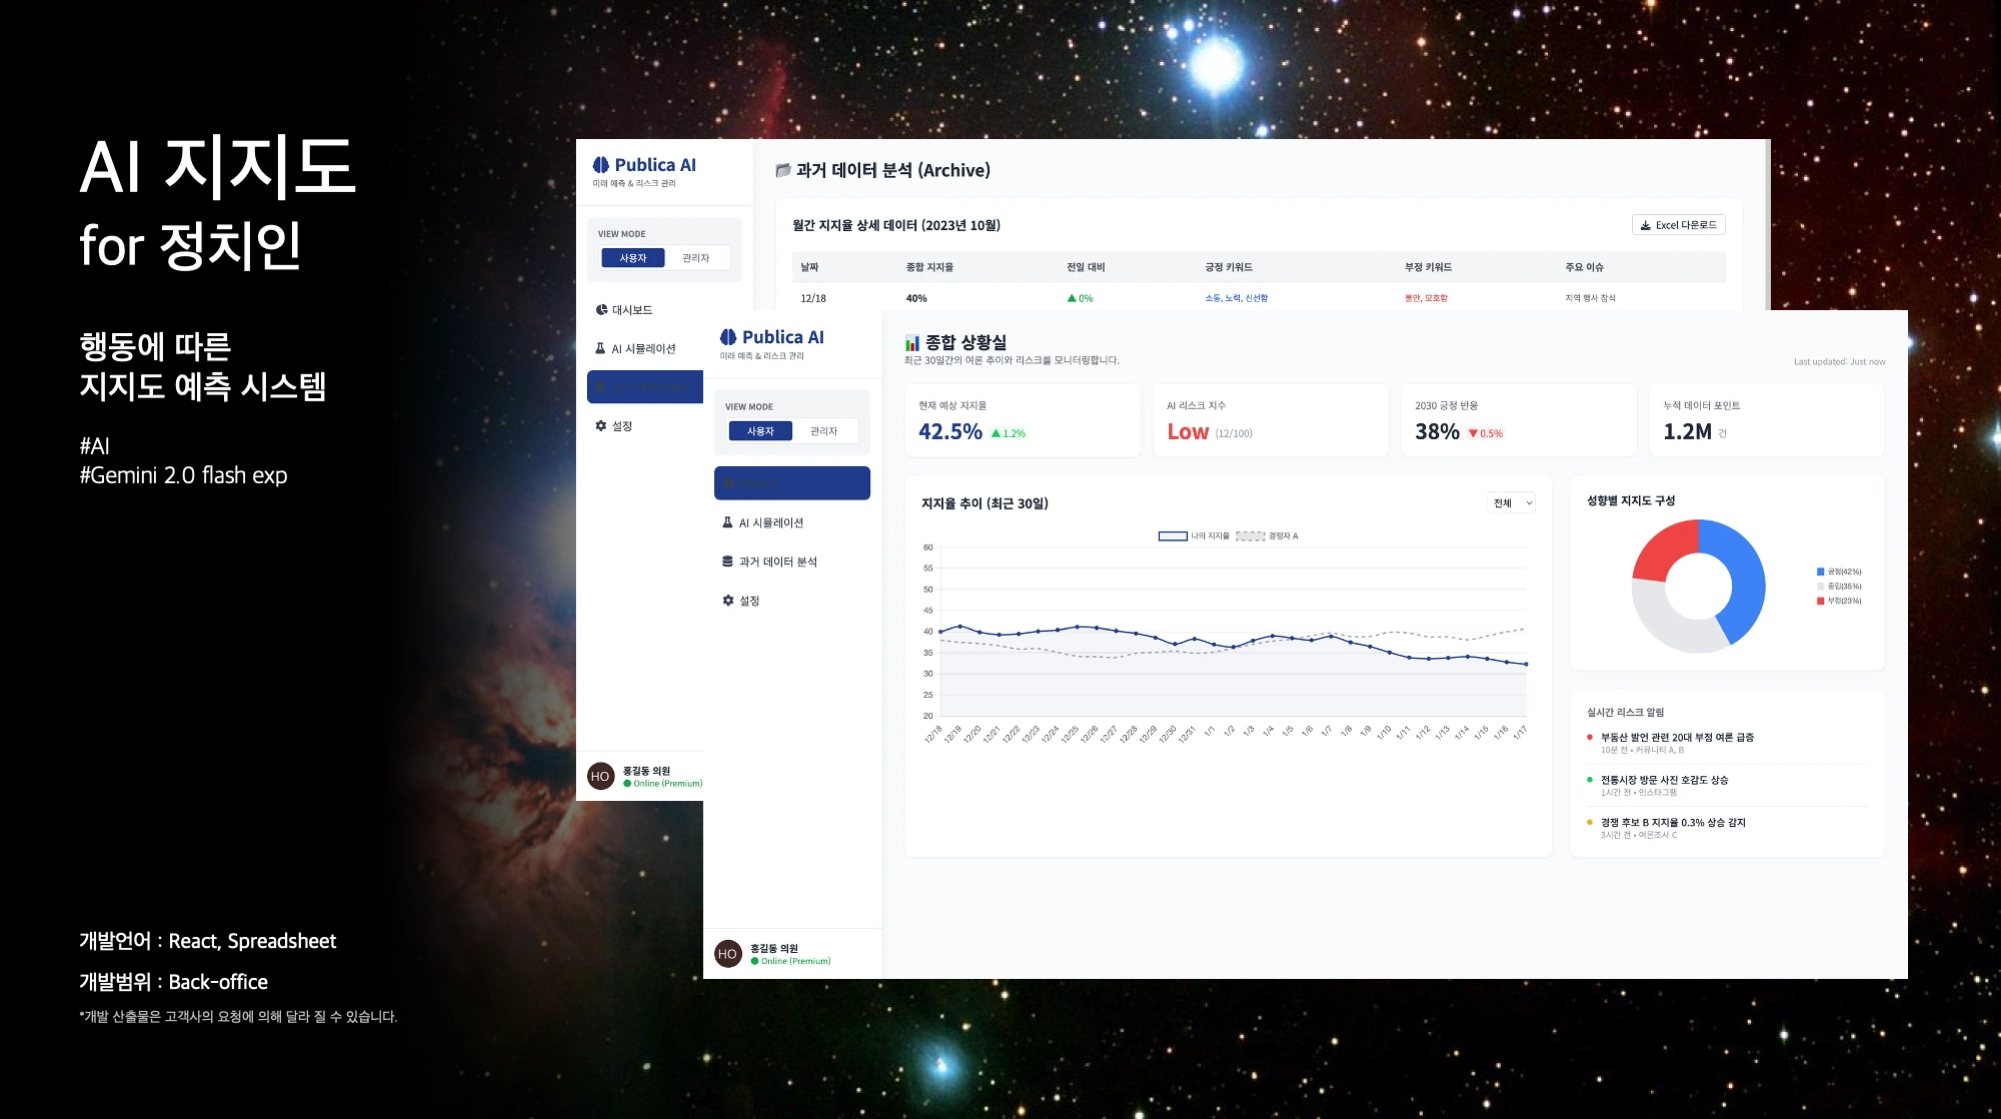This screenshot has width=2001, height=1119.
Task: Open 설정 gear icon in the front dashboard sidebar
Action: (x=727, y=601)
